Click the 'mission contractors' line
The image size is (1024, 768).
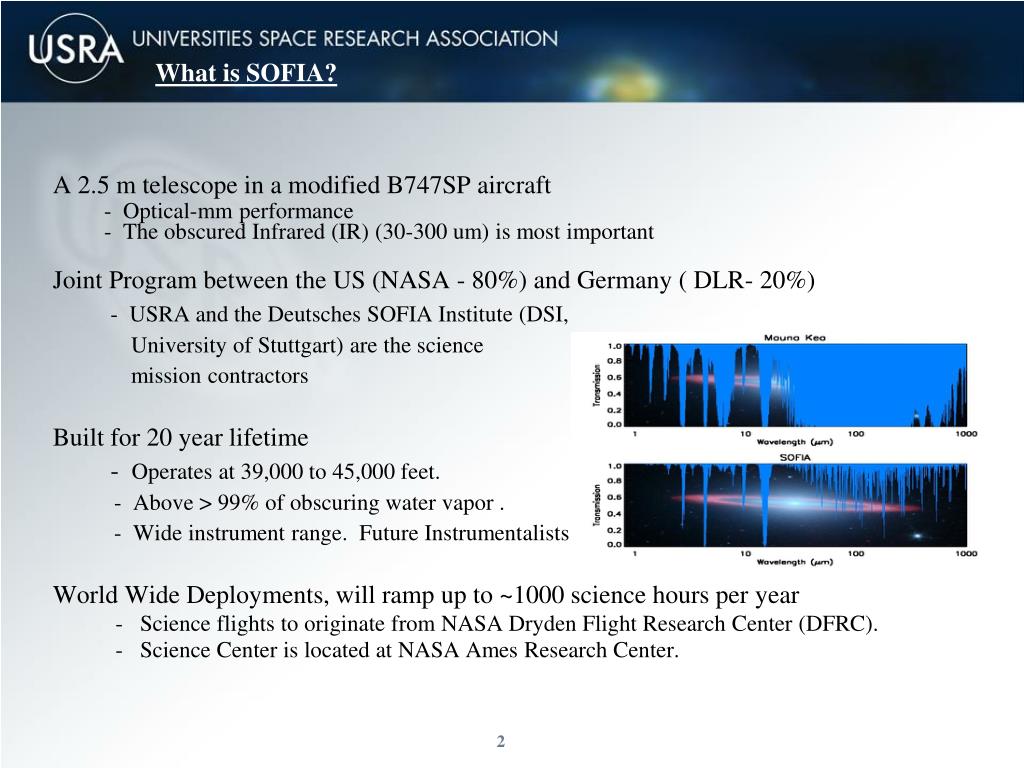click(x=219, y=376)
